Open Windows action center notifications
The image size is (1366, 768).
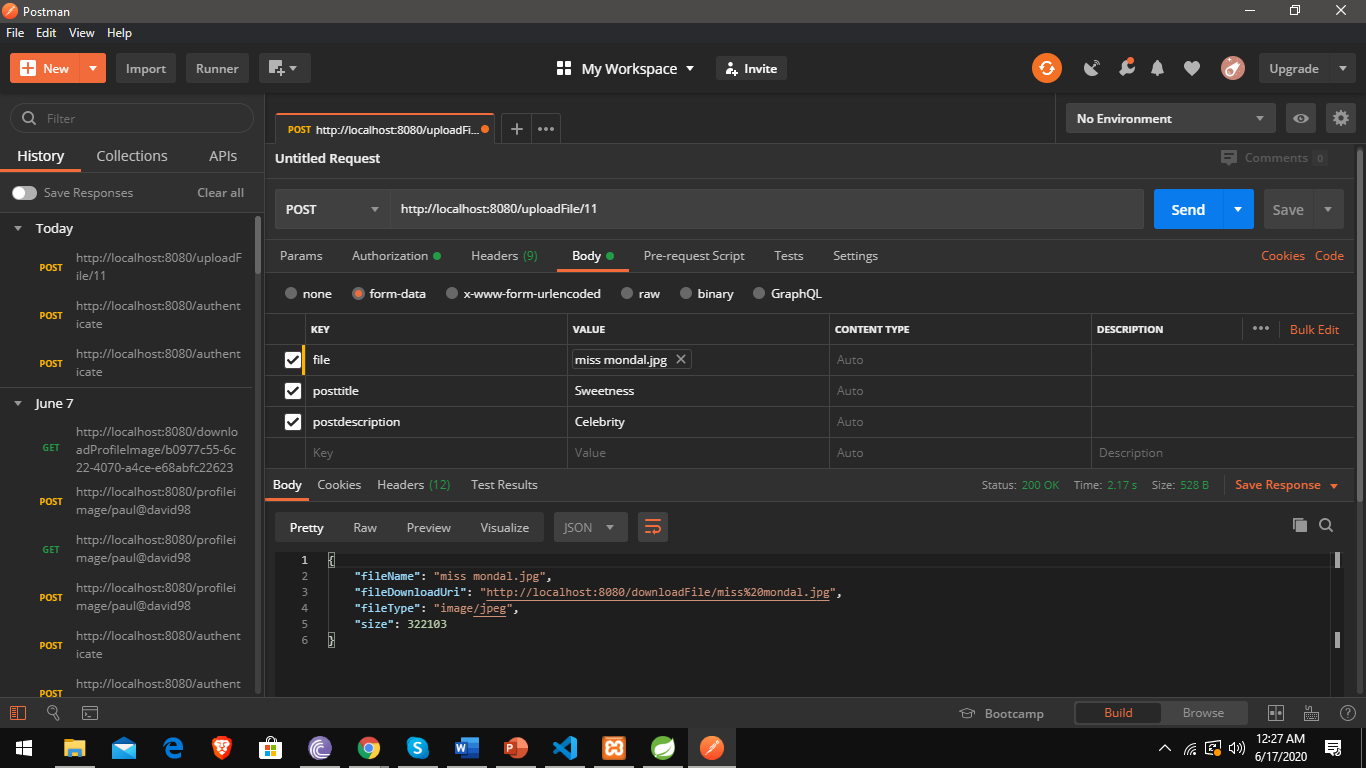point(1332,747)
